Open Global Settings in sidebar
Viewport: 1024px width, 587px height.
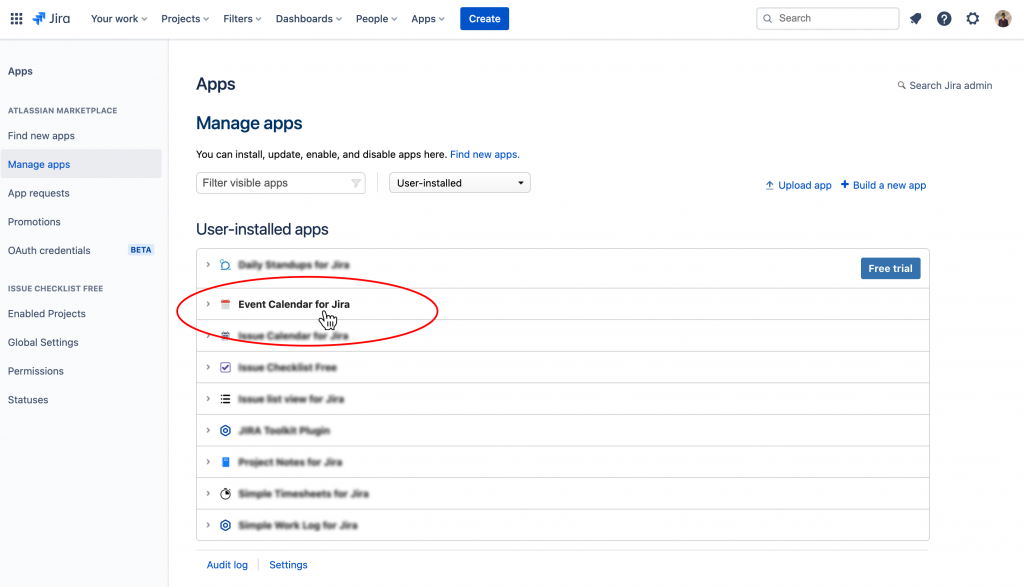coord(43,343)
